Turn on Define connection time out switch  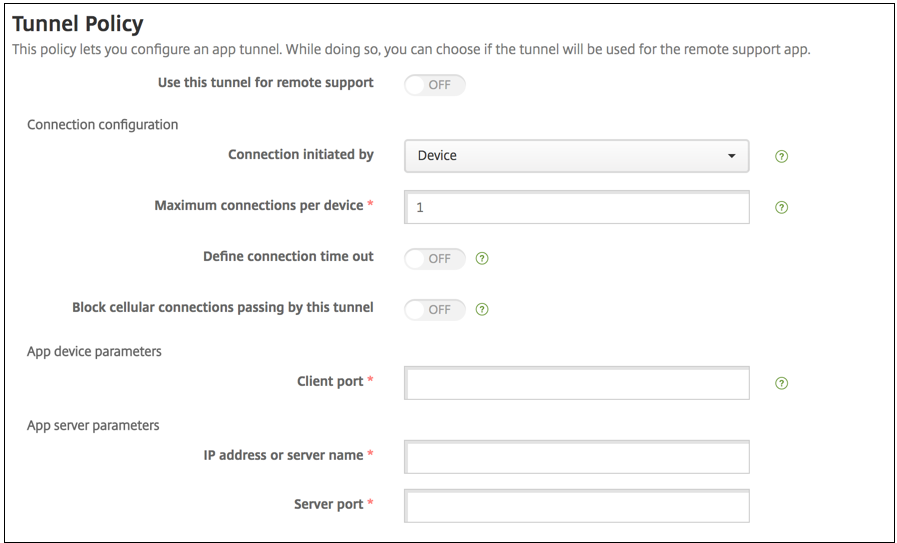click(x=435, y=258)
